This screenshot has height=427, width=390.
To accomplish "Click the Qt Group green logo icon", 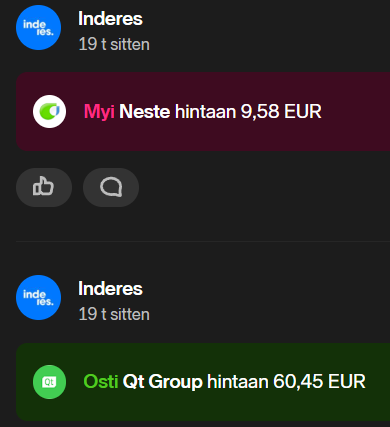I will click(x=49, y=382).
